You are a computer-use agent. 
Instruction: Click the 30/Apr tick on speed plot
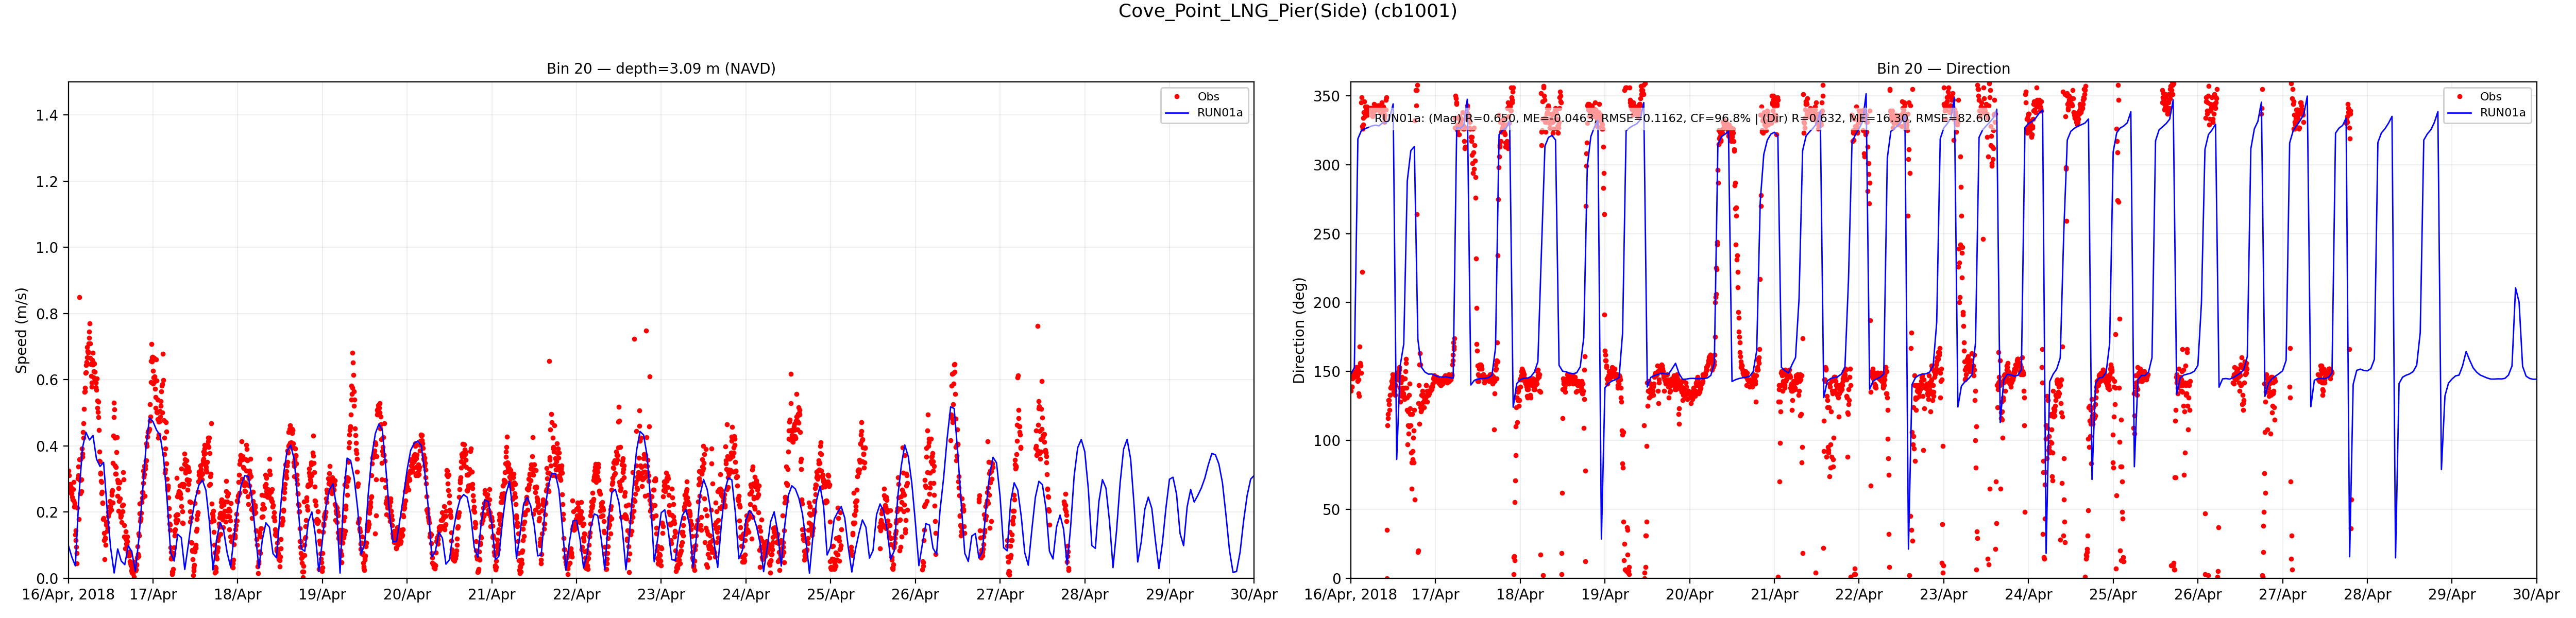[1253, 595]
